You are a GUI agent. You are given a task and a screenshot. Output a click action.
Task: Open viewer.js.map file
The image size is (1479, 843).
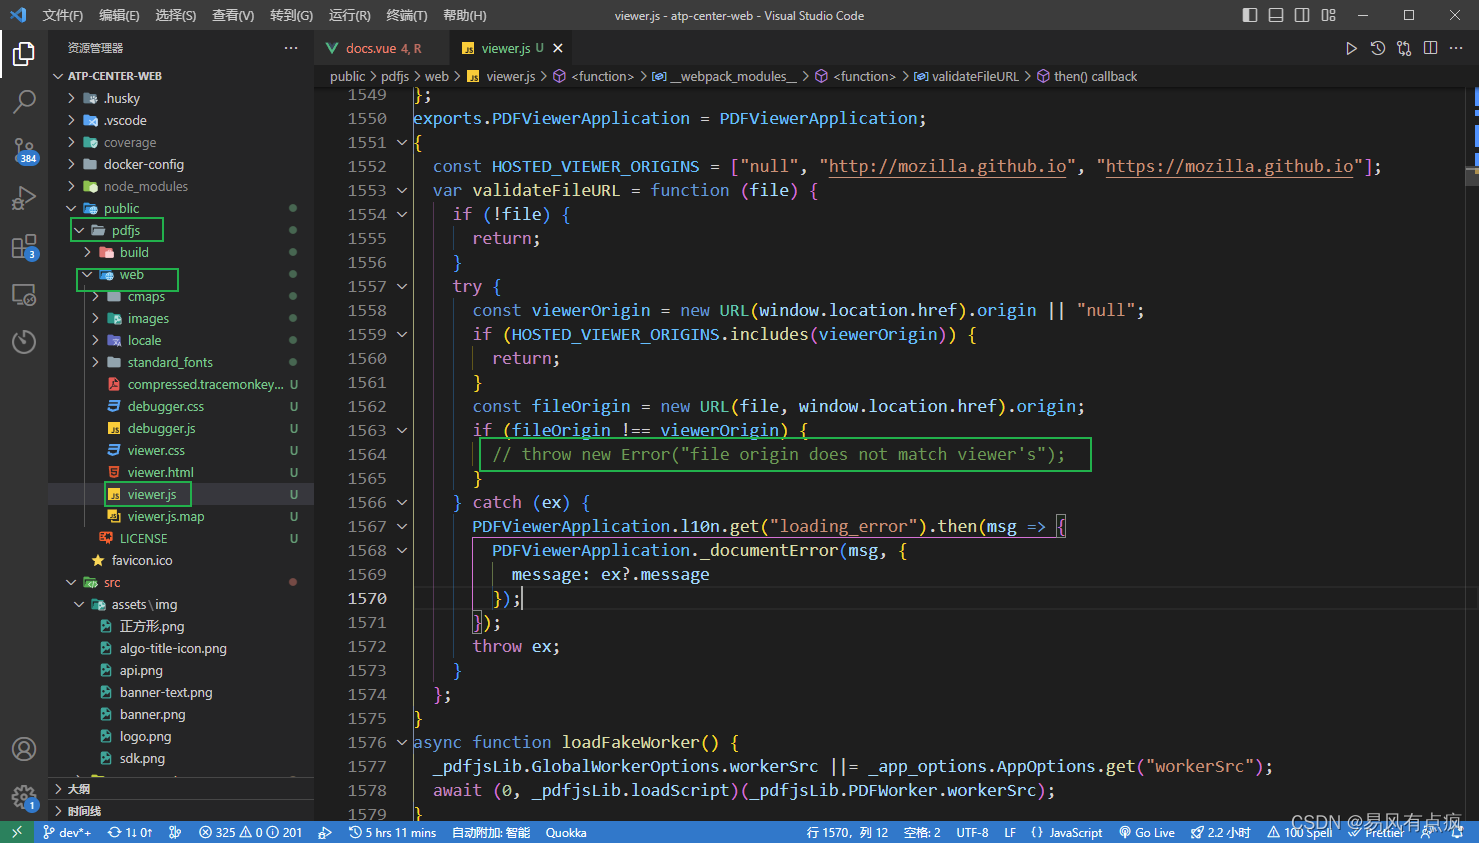tap(180, 516)
